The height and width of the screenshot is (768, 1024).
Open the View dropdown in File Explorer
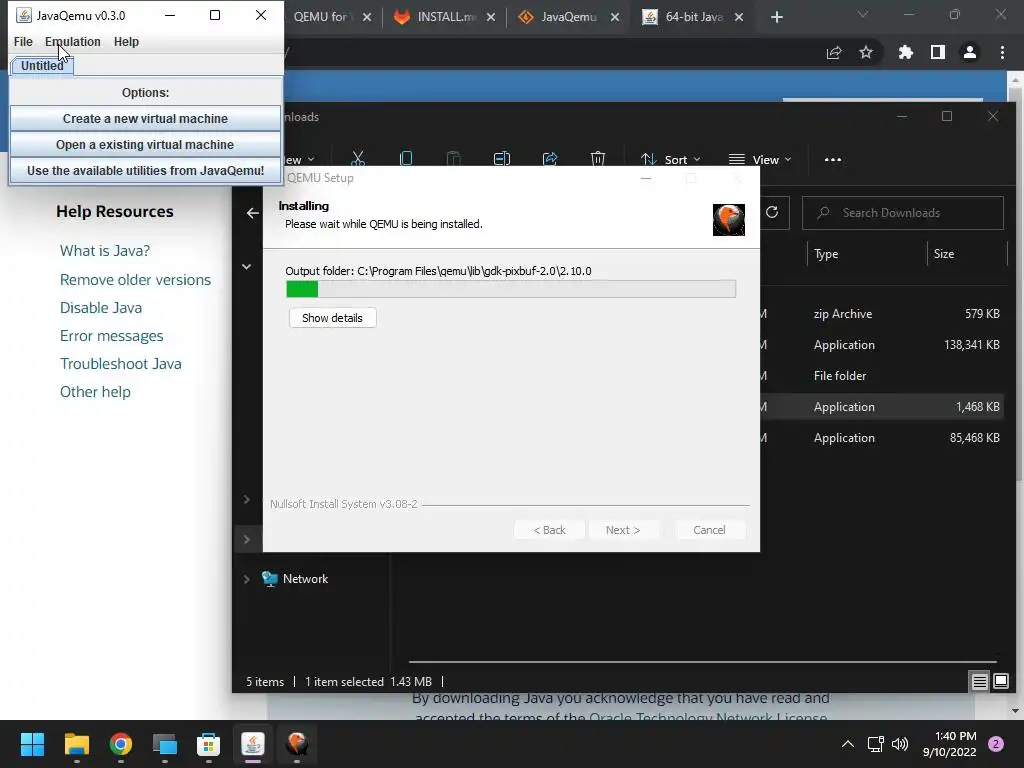pyautogui.click(x=760, y=159)
